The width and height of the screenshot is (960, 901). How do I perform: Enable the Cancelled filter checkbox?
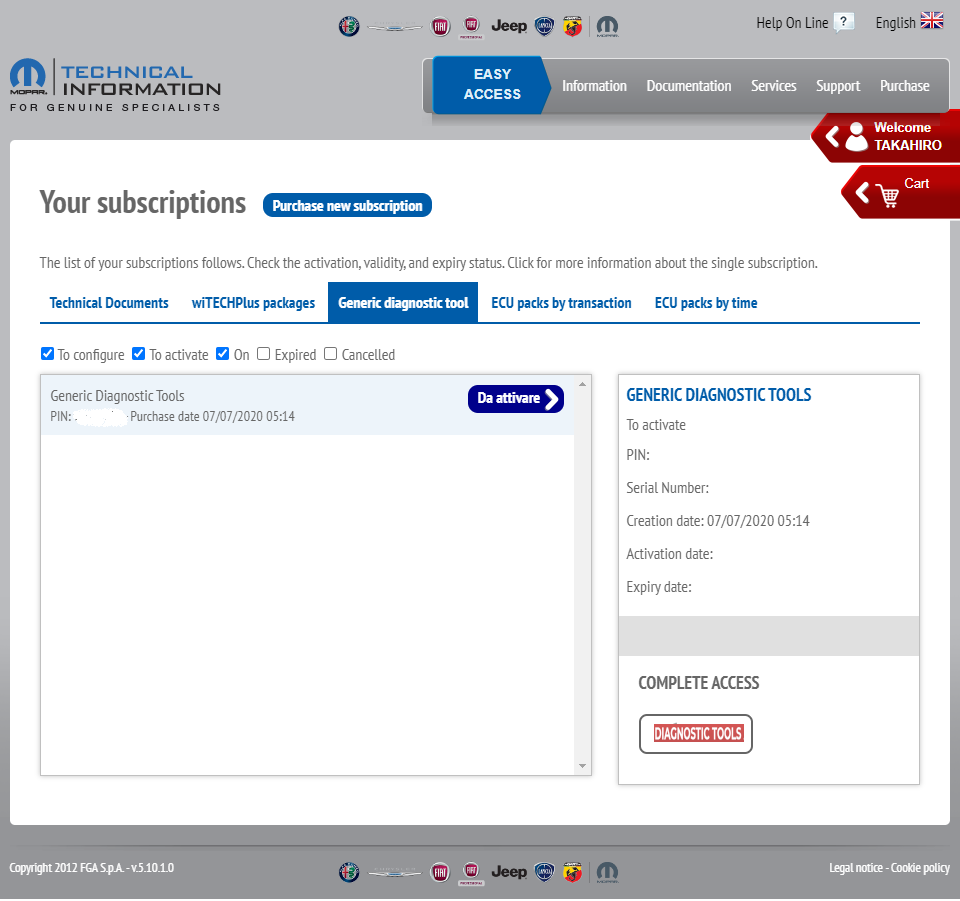[330, 354]
